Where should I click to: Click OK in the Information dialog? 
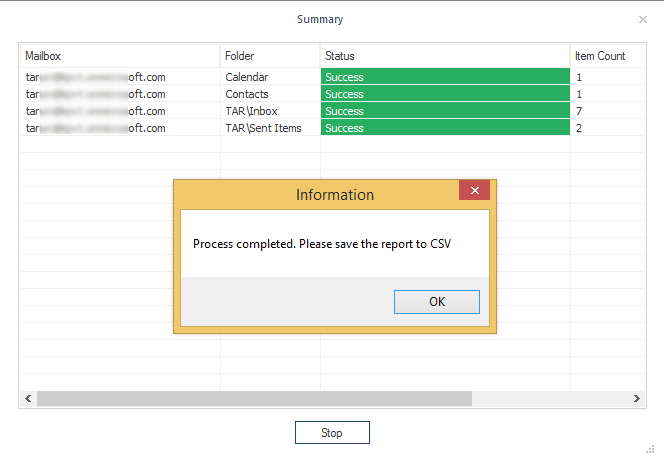click(x=437, y=302)
